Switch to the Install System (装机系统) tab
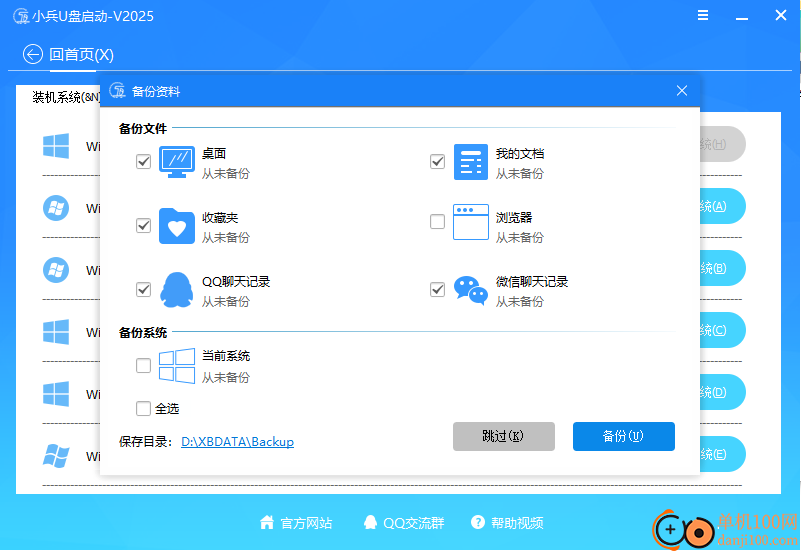The image size is (801, 551). coord(65,97)
